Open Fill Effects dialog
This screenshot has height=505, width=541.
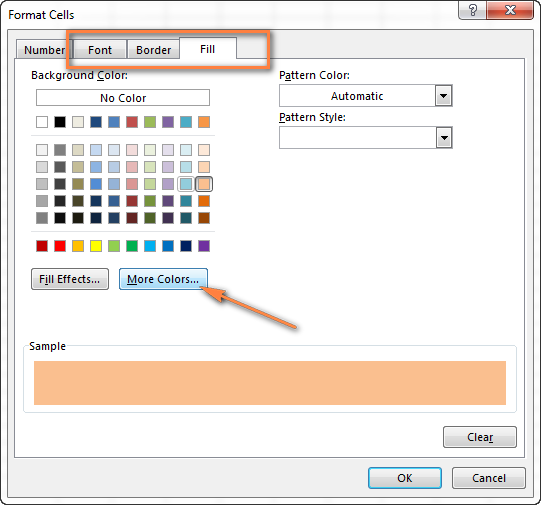point(70,279)
